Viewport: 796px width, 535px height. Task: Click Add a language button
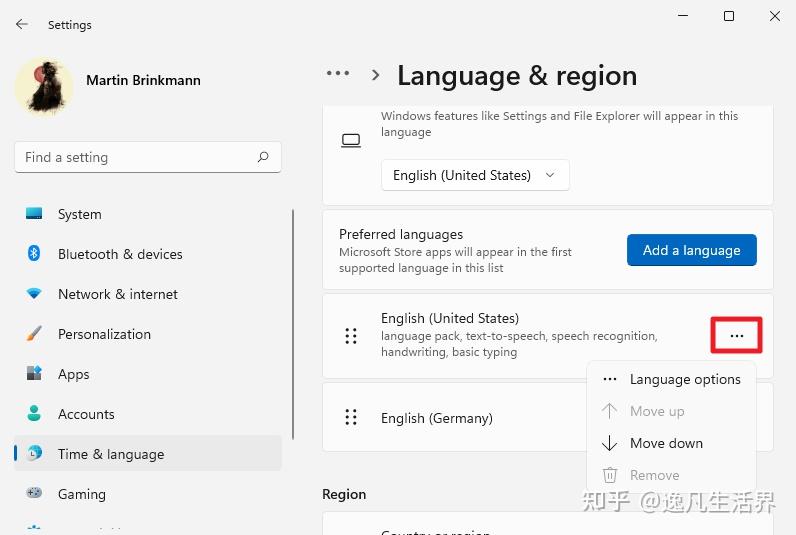(691, 250)
